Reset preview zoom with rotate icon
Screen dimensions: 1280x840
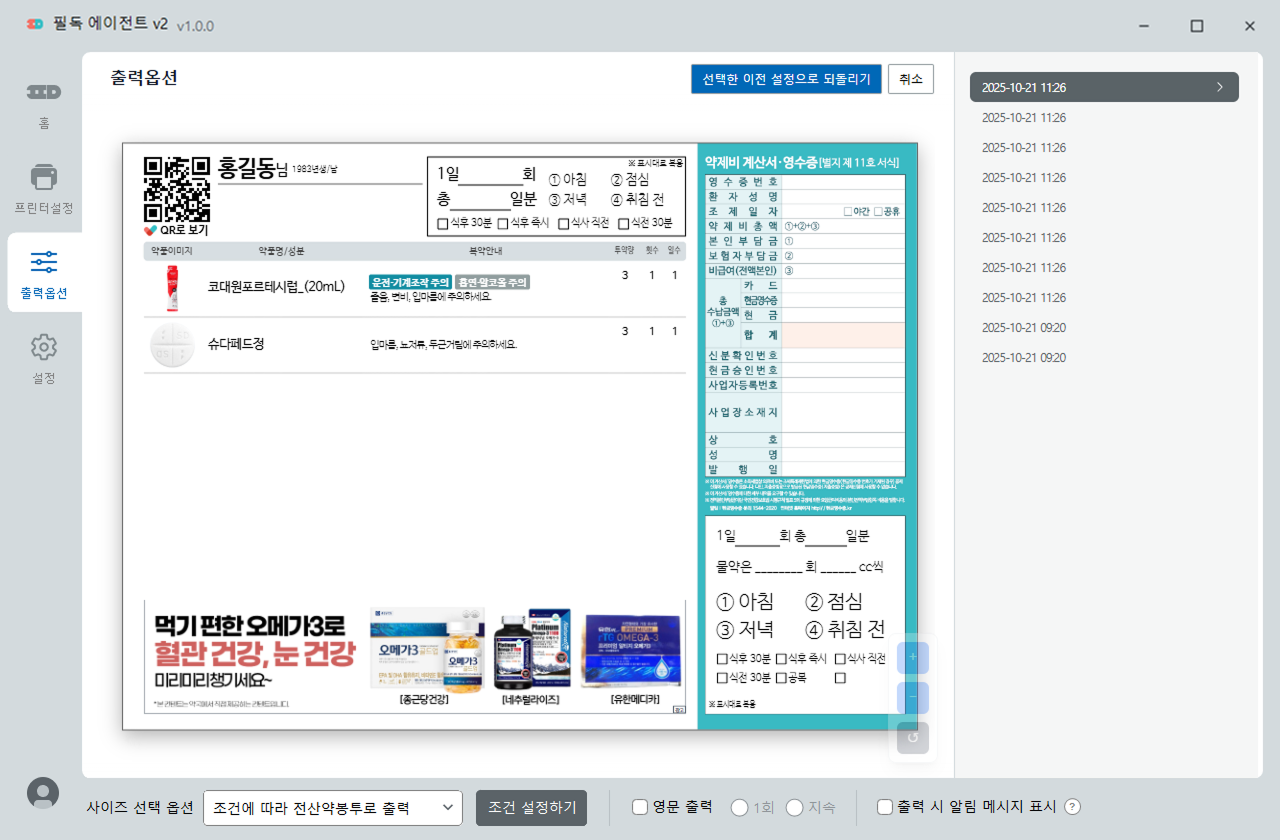912,738
